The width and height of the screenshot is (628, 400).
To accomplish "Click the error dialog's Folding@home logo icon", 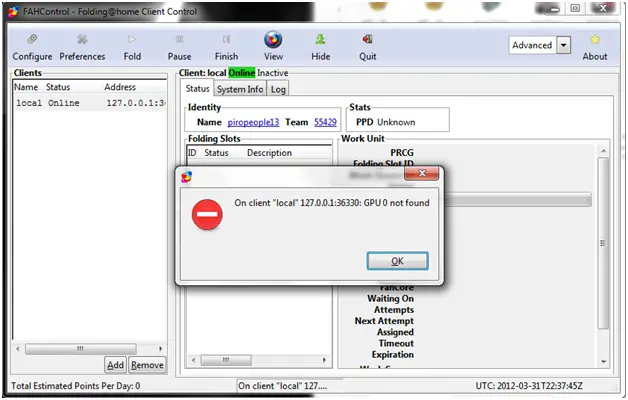I will click(x=186, y=177).
